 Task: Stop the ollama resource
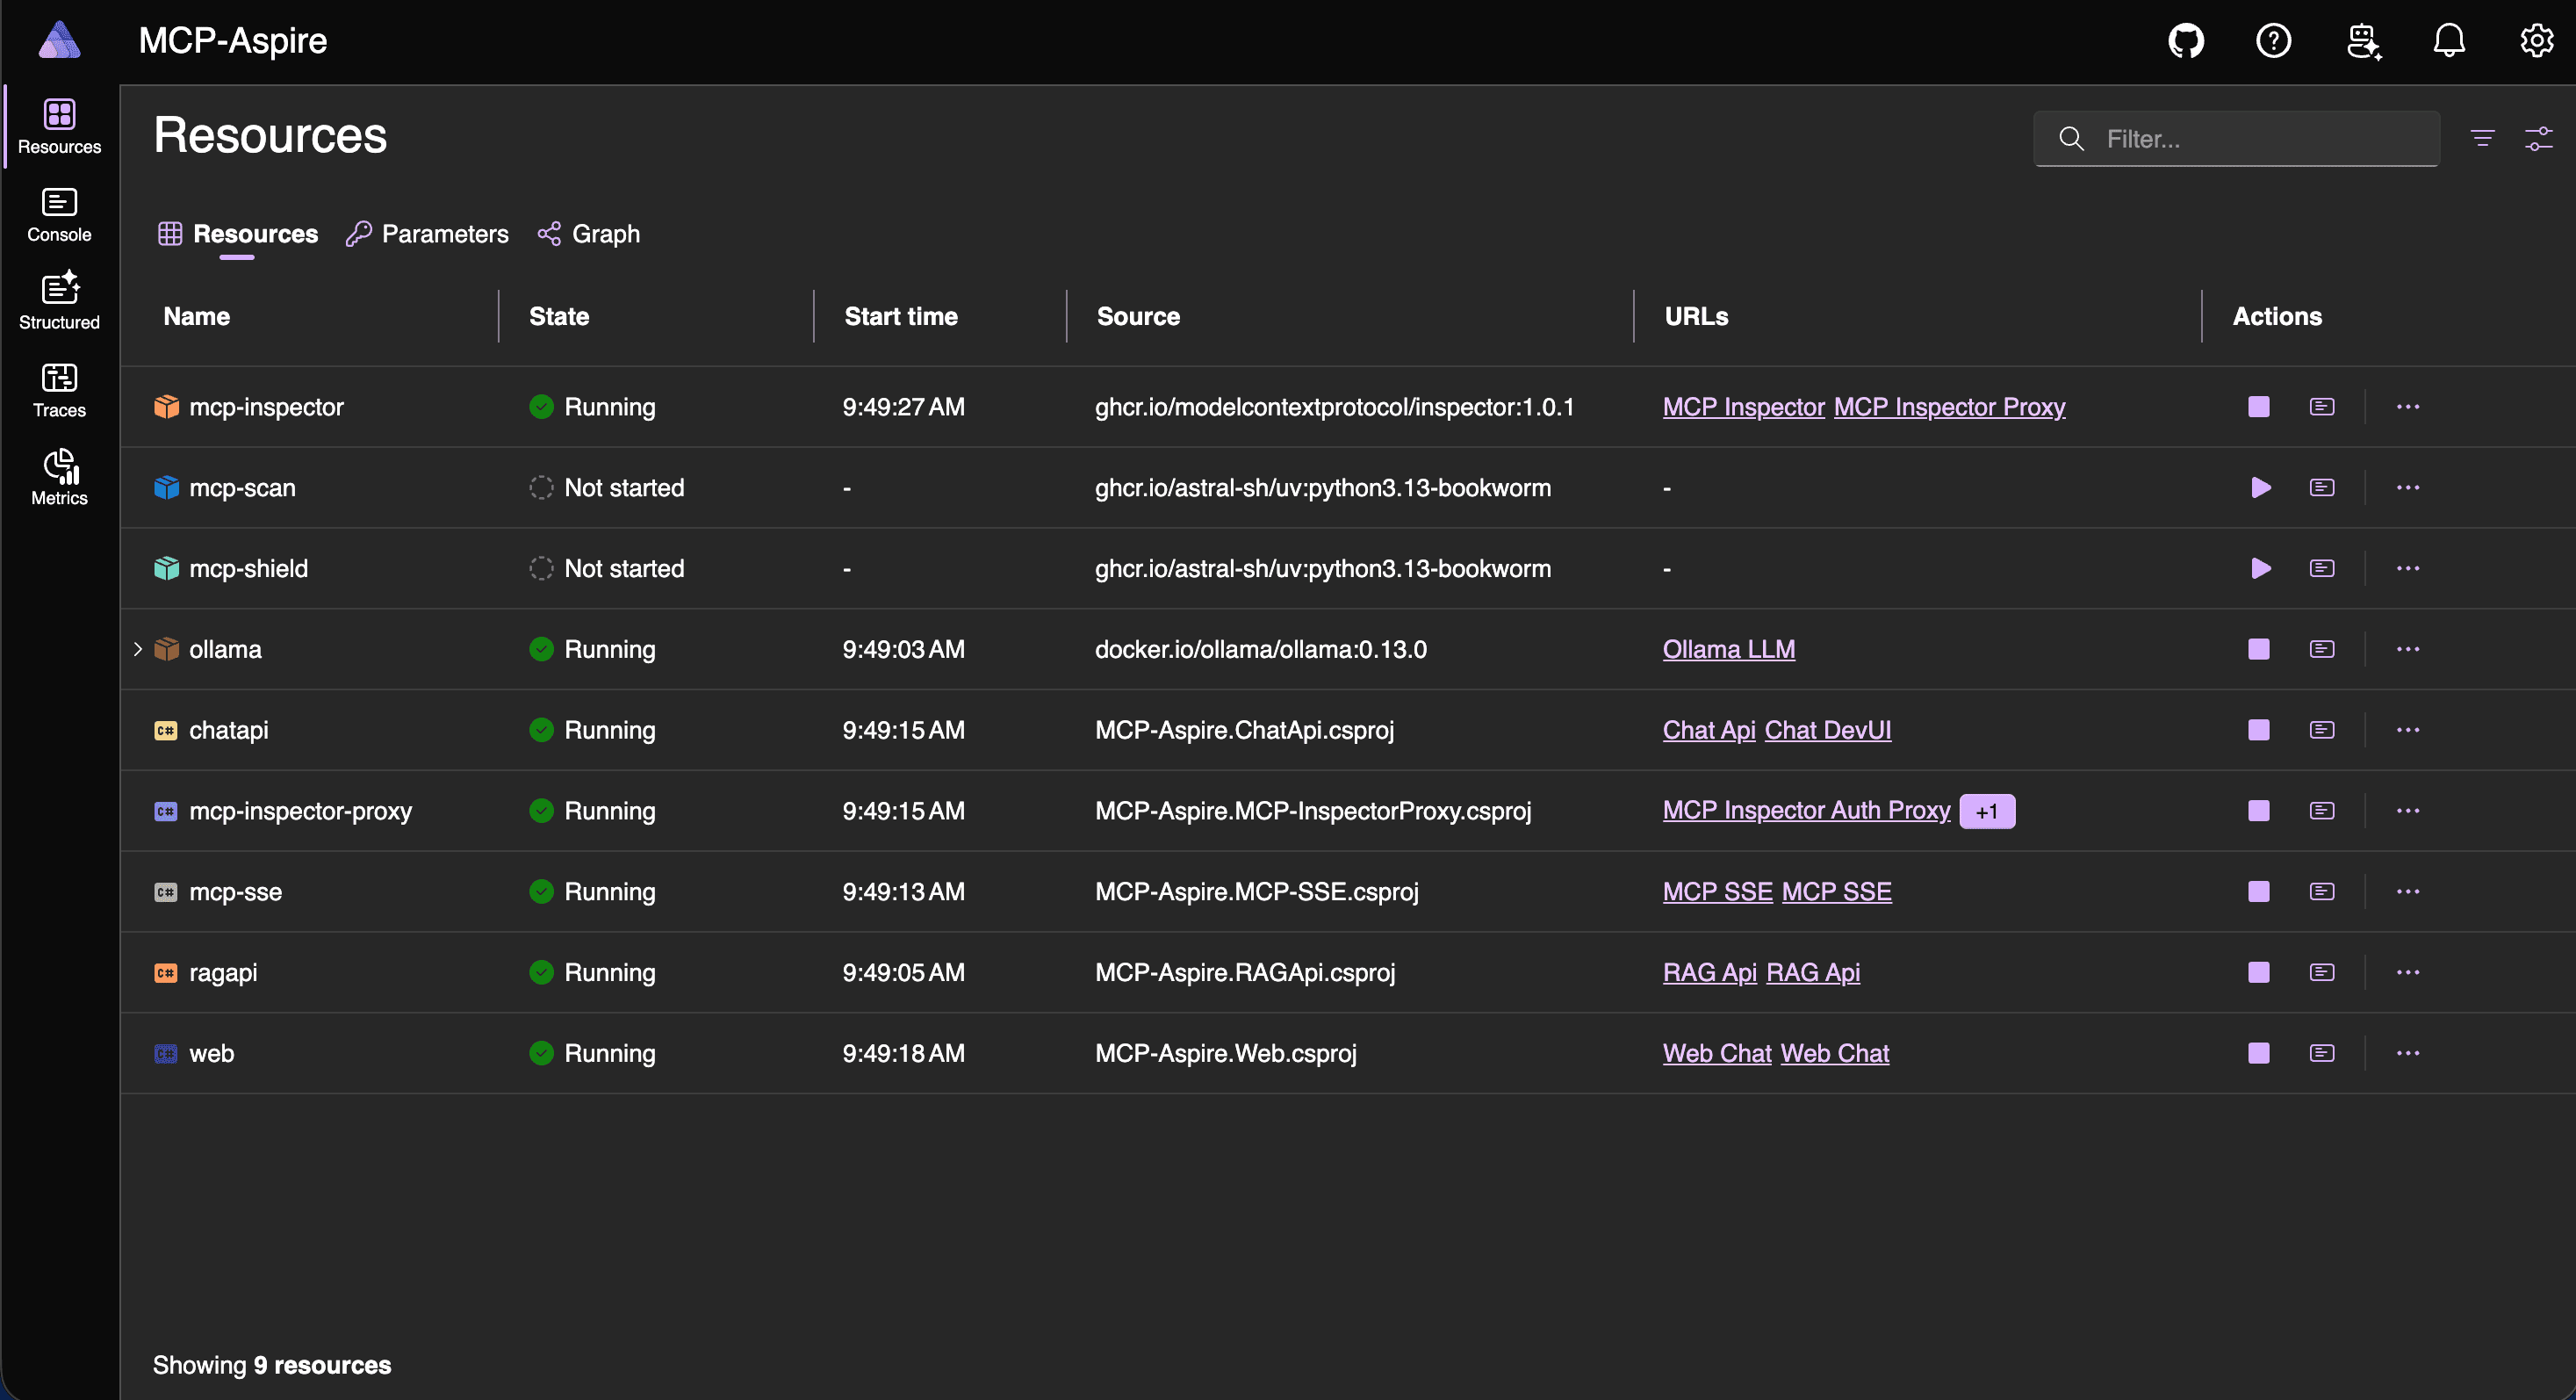pyautogui.click(x=2259, y=649)
